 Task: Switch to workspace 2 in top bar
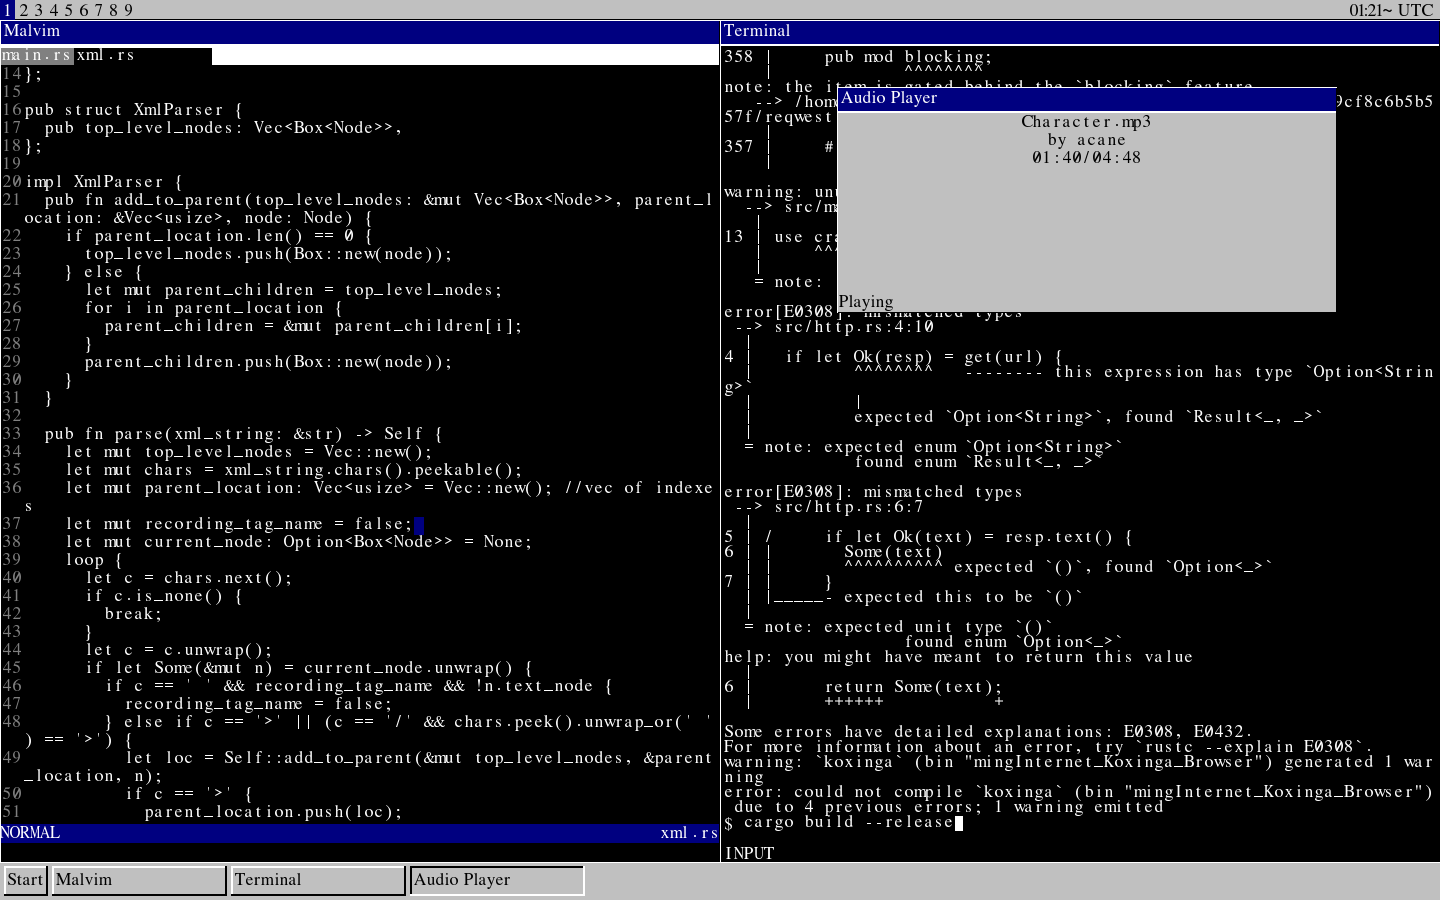tap(24, 10)
